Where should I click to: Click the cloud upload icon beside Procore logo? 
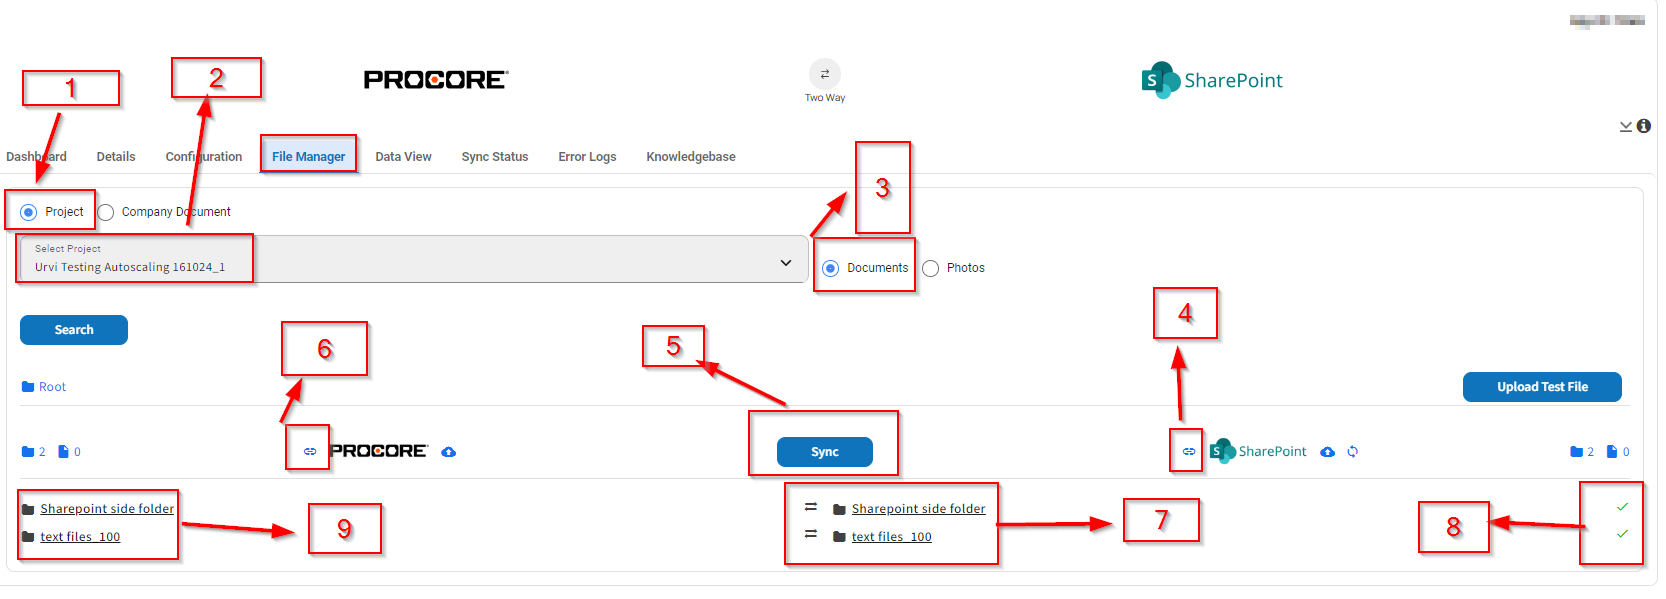pos(449,452)
